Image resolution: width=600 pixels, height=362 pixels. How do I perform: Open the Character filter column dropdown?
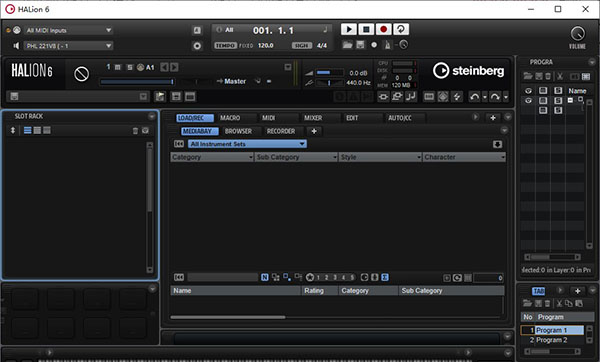click(x=502, y=157)
